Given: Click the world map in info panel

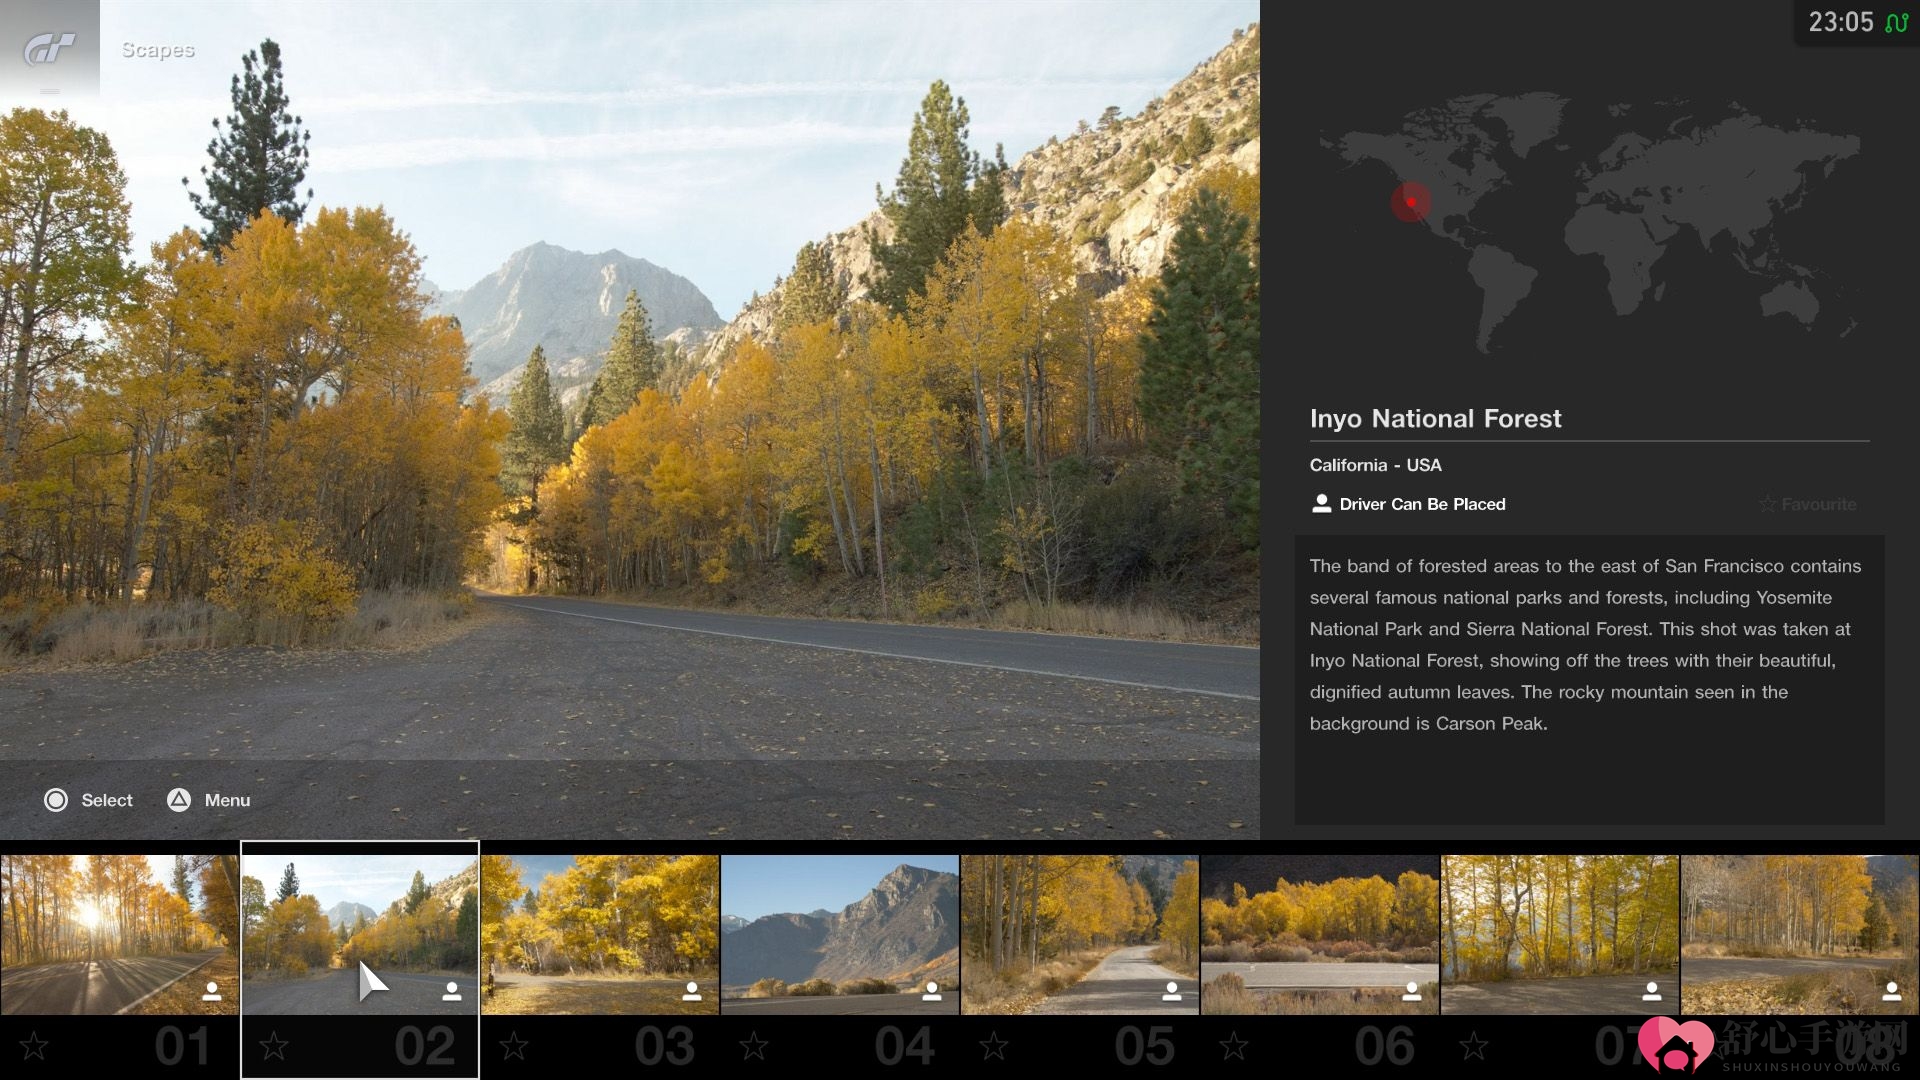Looking at the screenshot, I should pyautogui.click(x=1590, y=222).
